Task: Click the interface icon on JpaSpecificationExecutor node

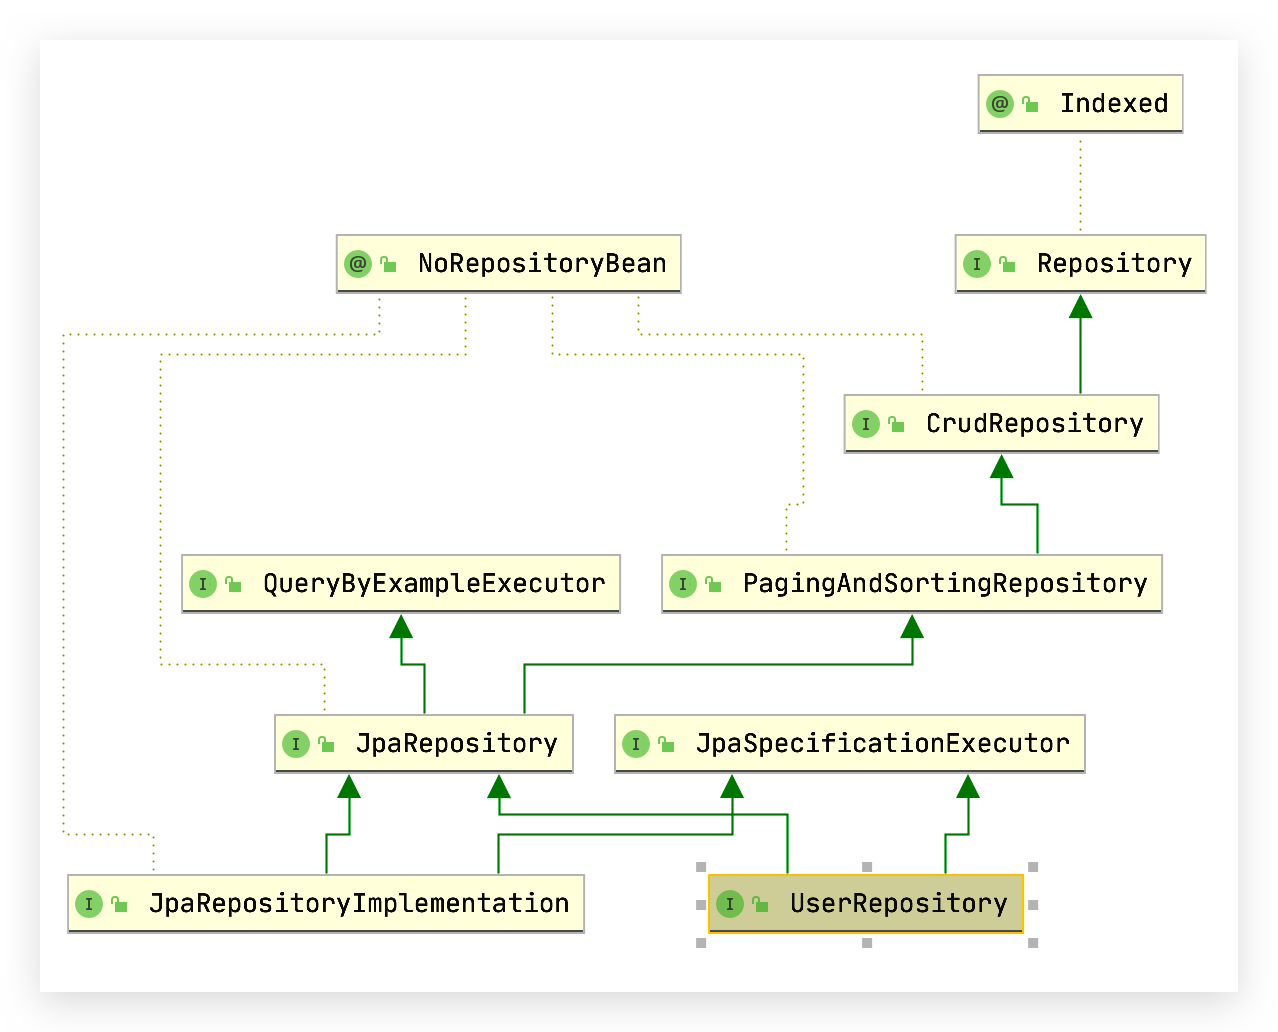Action: click(635, 744)
